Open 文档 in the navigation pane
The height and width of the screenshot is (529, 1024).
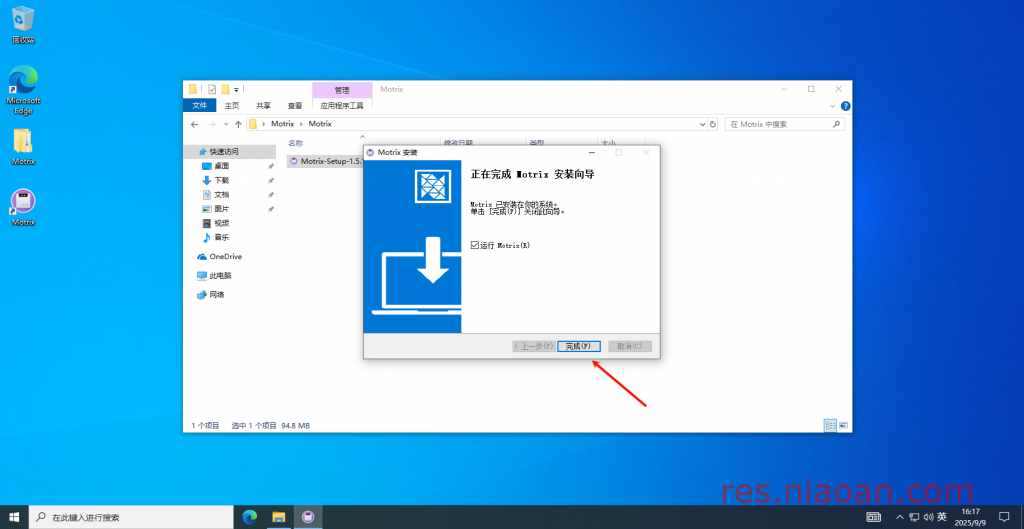pyautogui.click(x=221, y=195)
